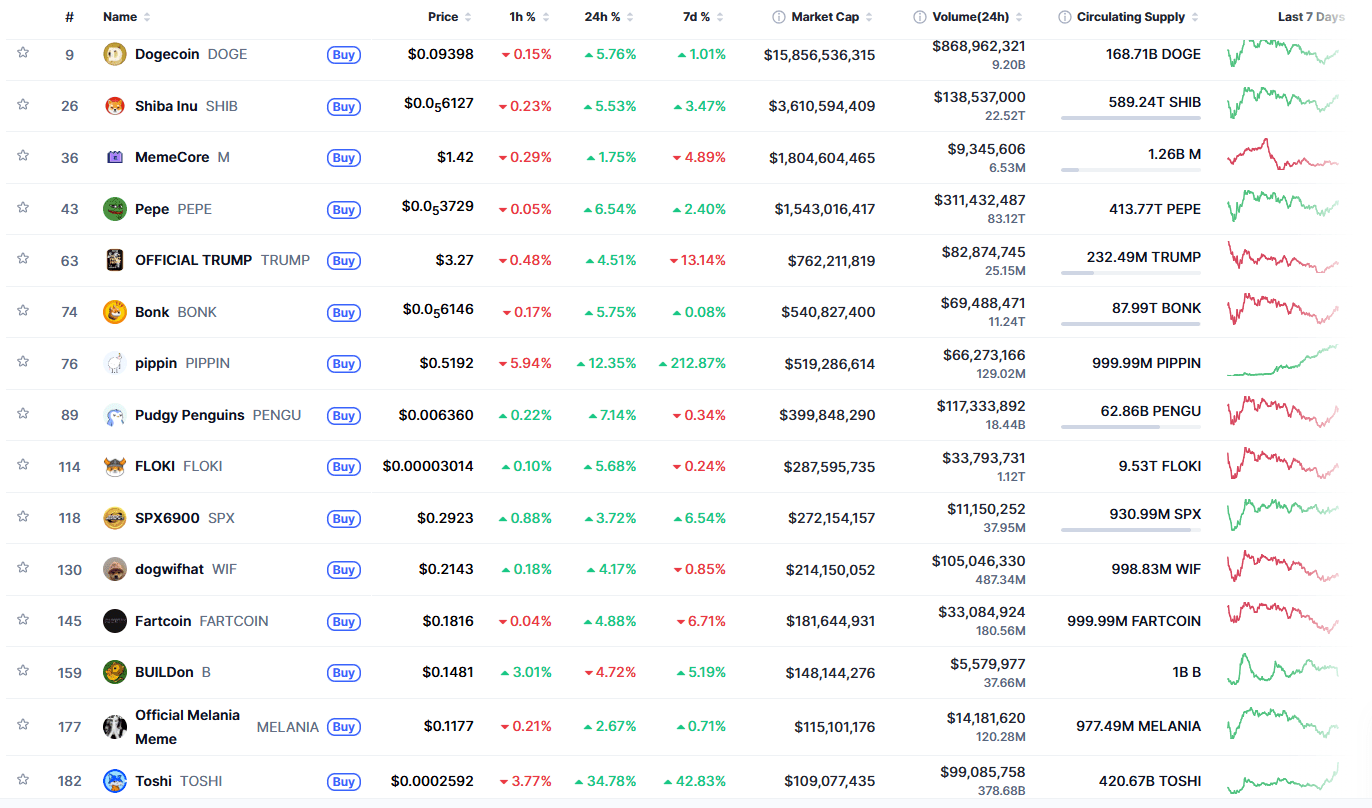Screen dimensions: 1372x808
Task: Sort the table by 7d % change
Action: (x=696, y=16)
